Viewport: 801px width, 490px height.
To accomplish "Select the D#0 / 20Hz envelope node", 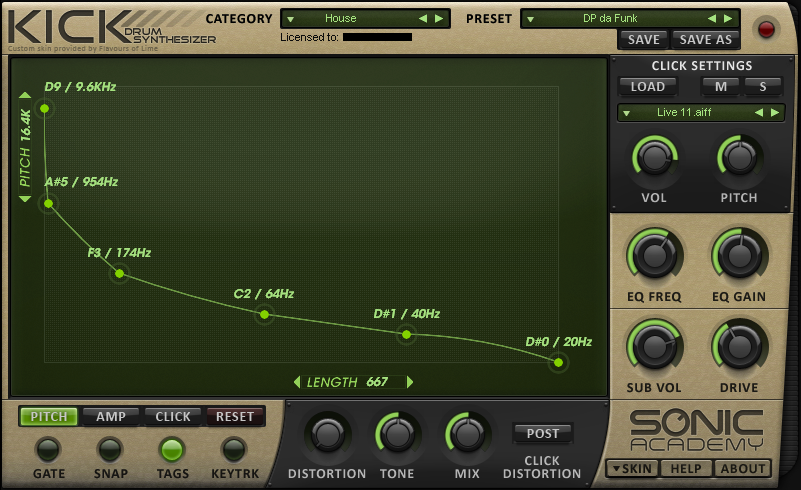I will point(558,362).
